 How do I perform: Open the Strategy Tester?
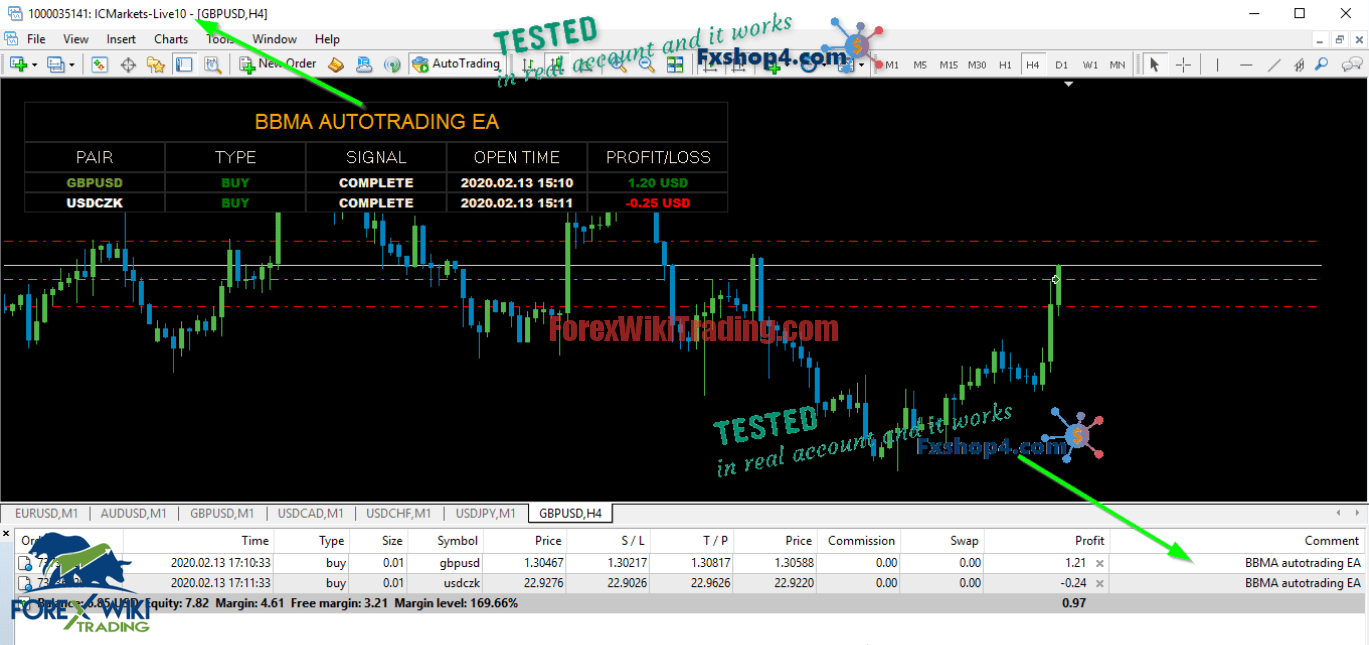pos(212,64)
